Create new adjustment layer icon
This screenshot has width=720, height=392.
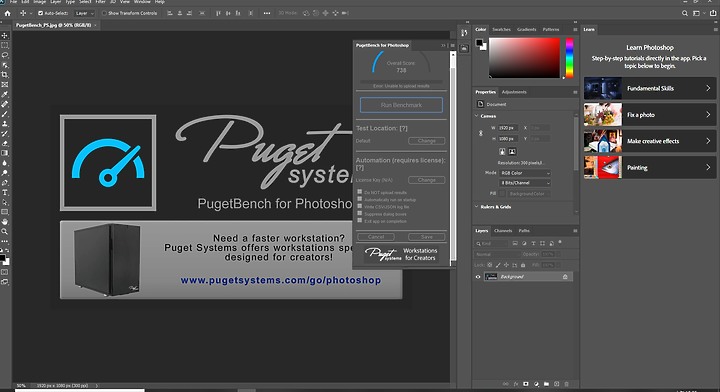[x=536, y=384]
